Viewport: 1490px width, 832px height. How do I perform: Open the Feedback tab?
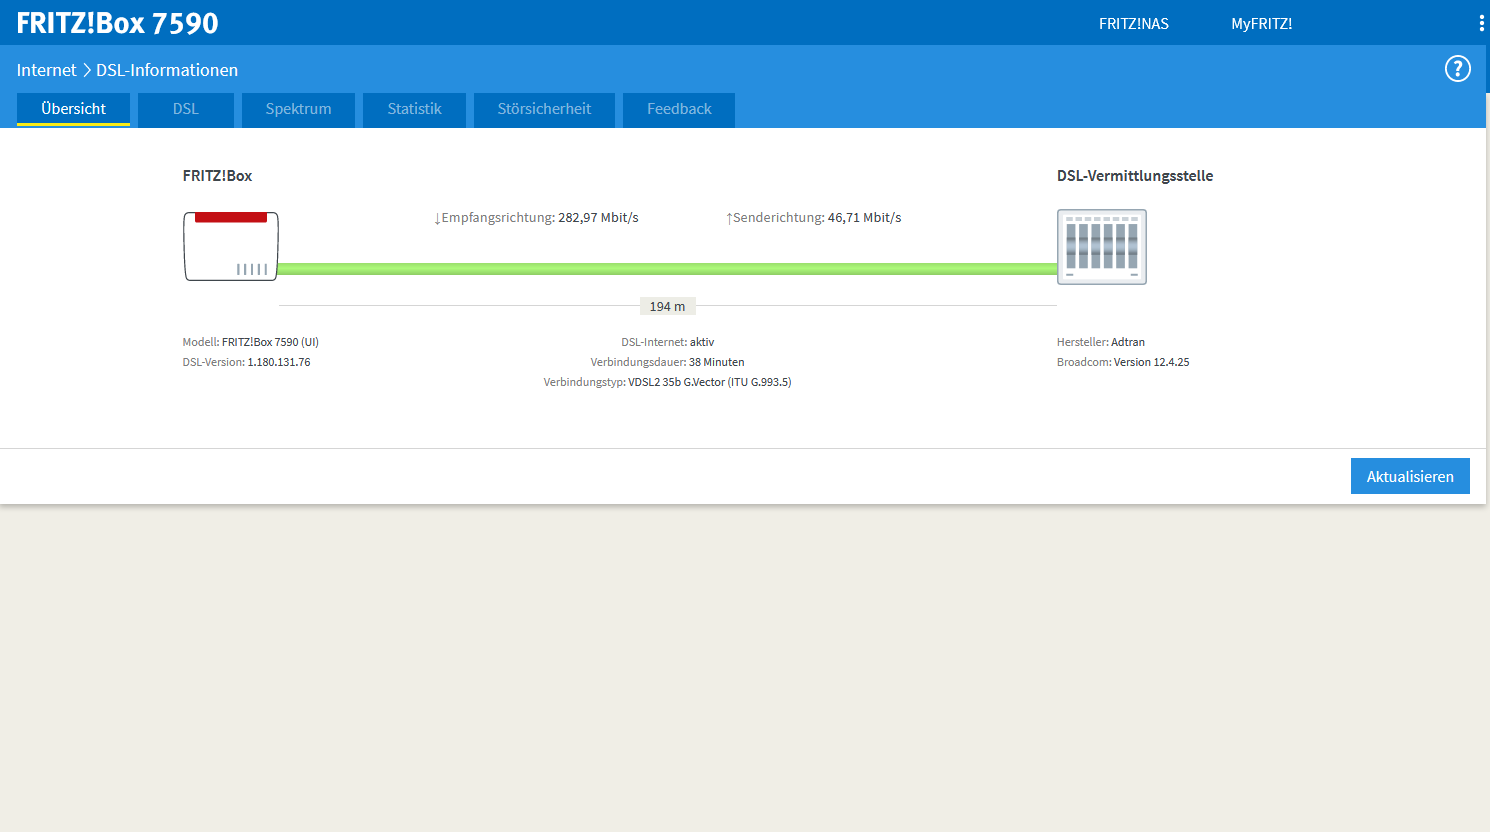pos(679,109)
